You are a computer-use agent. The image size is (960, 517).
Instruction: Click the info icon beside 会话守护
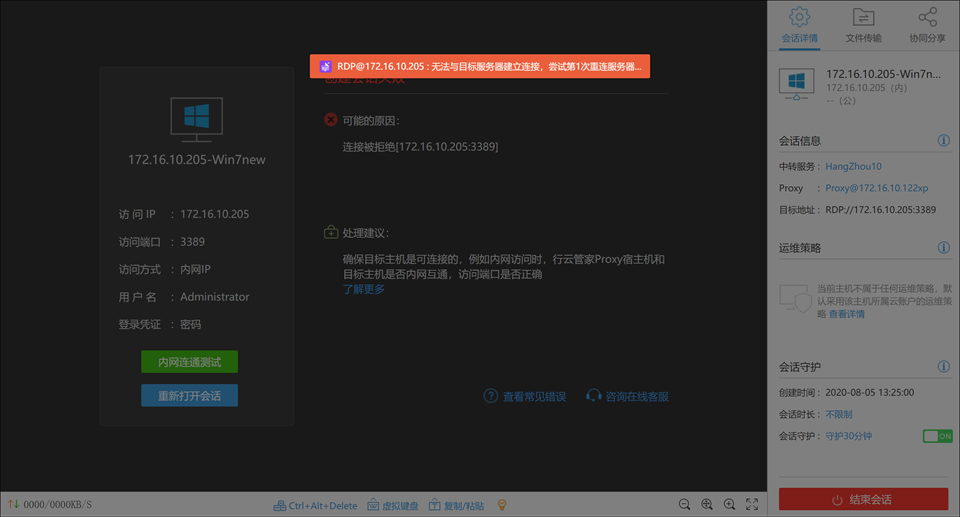tap(943, 367)
